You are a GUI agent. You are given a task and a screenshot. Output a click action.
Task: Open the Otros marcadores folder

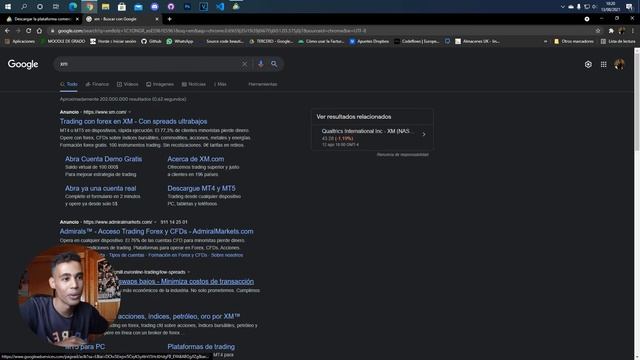click(573, 41)
